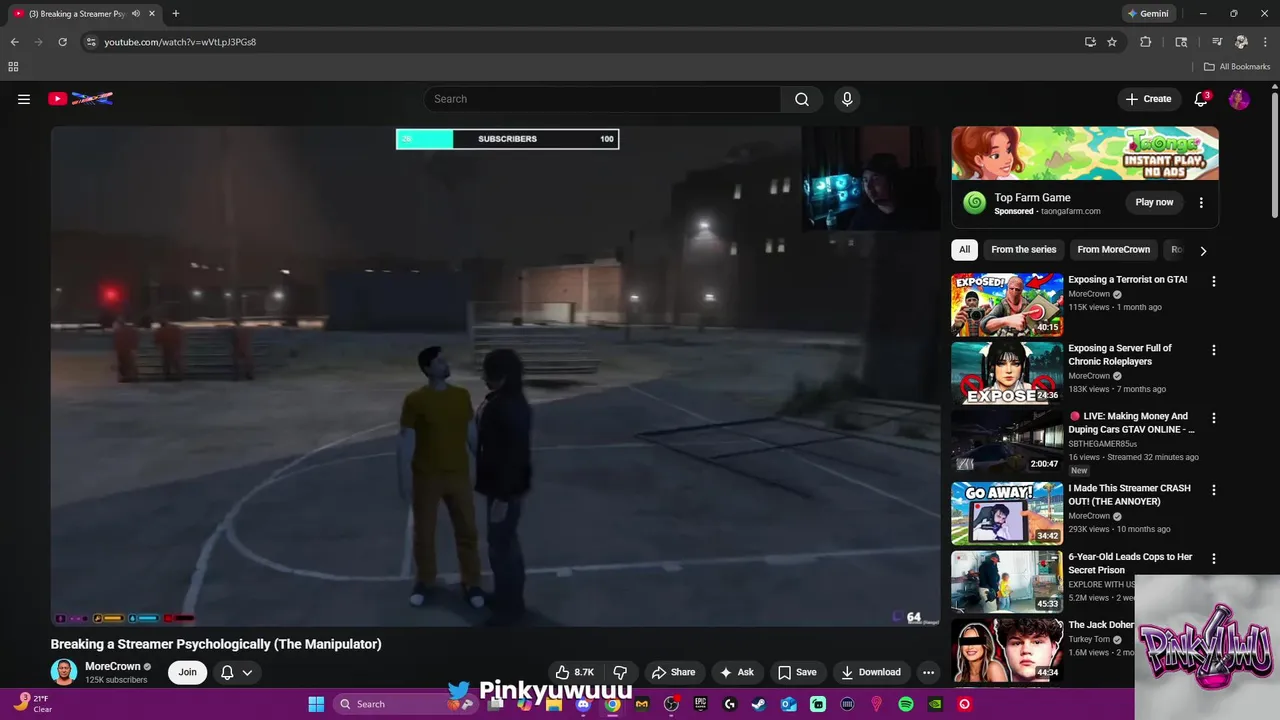This screenshot has width=1280, height=720.
Task: Open options for 'Exposing a Server Full of Chronic Roleplayers'
Action: [x=1214, y=350]
